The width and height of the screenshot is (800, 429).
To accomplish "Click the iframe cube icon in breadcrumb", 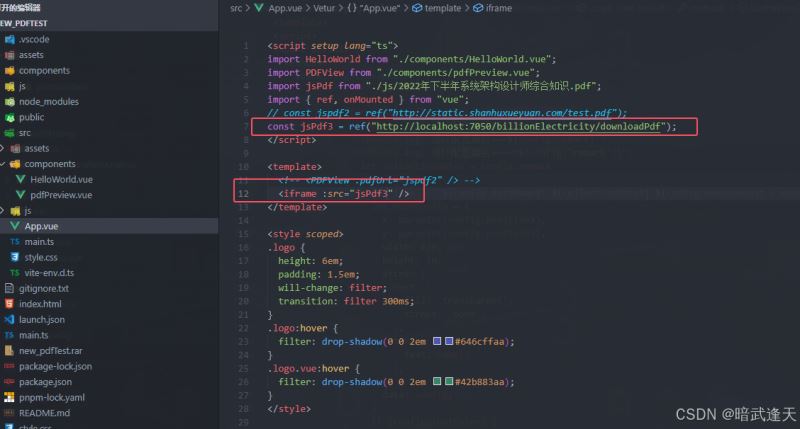I will 478,8.
